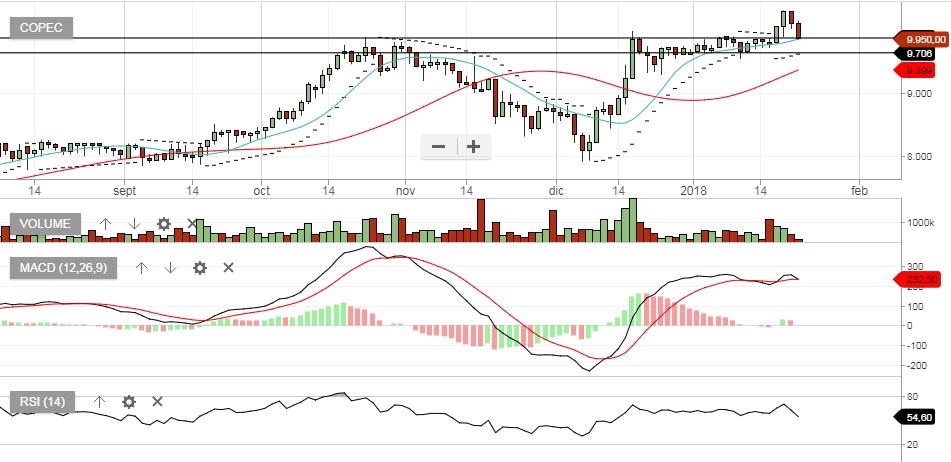Close the RSI (14) indicator
The width and height of the screenshot is (951, 462).
(x=157, y=401)
